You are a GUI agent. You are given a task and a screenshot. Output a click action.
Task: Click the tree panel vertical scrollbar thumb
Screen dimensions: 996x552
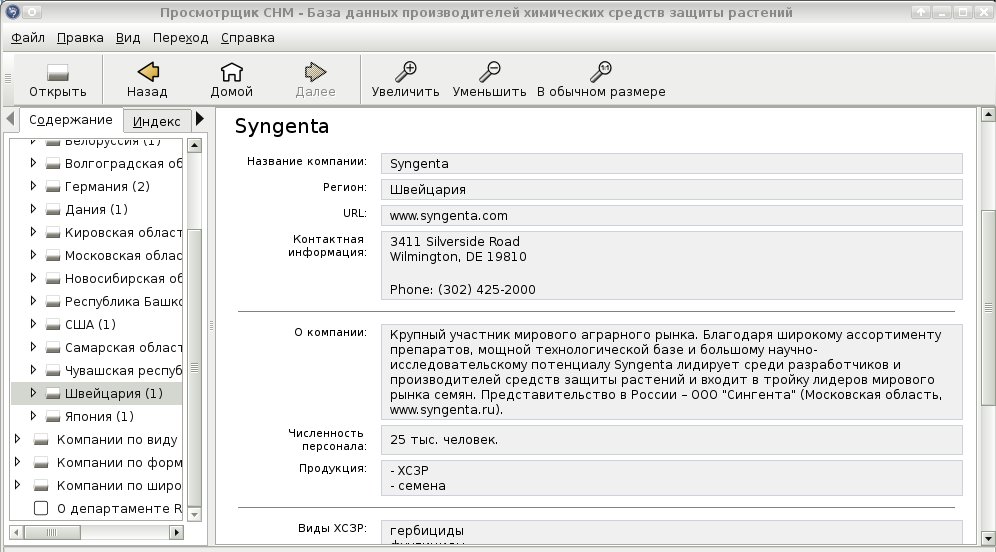click(194, 367)
